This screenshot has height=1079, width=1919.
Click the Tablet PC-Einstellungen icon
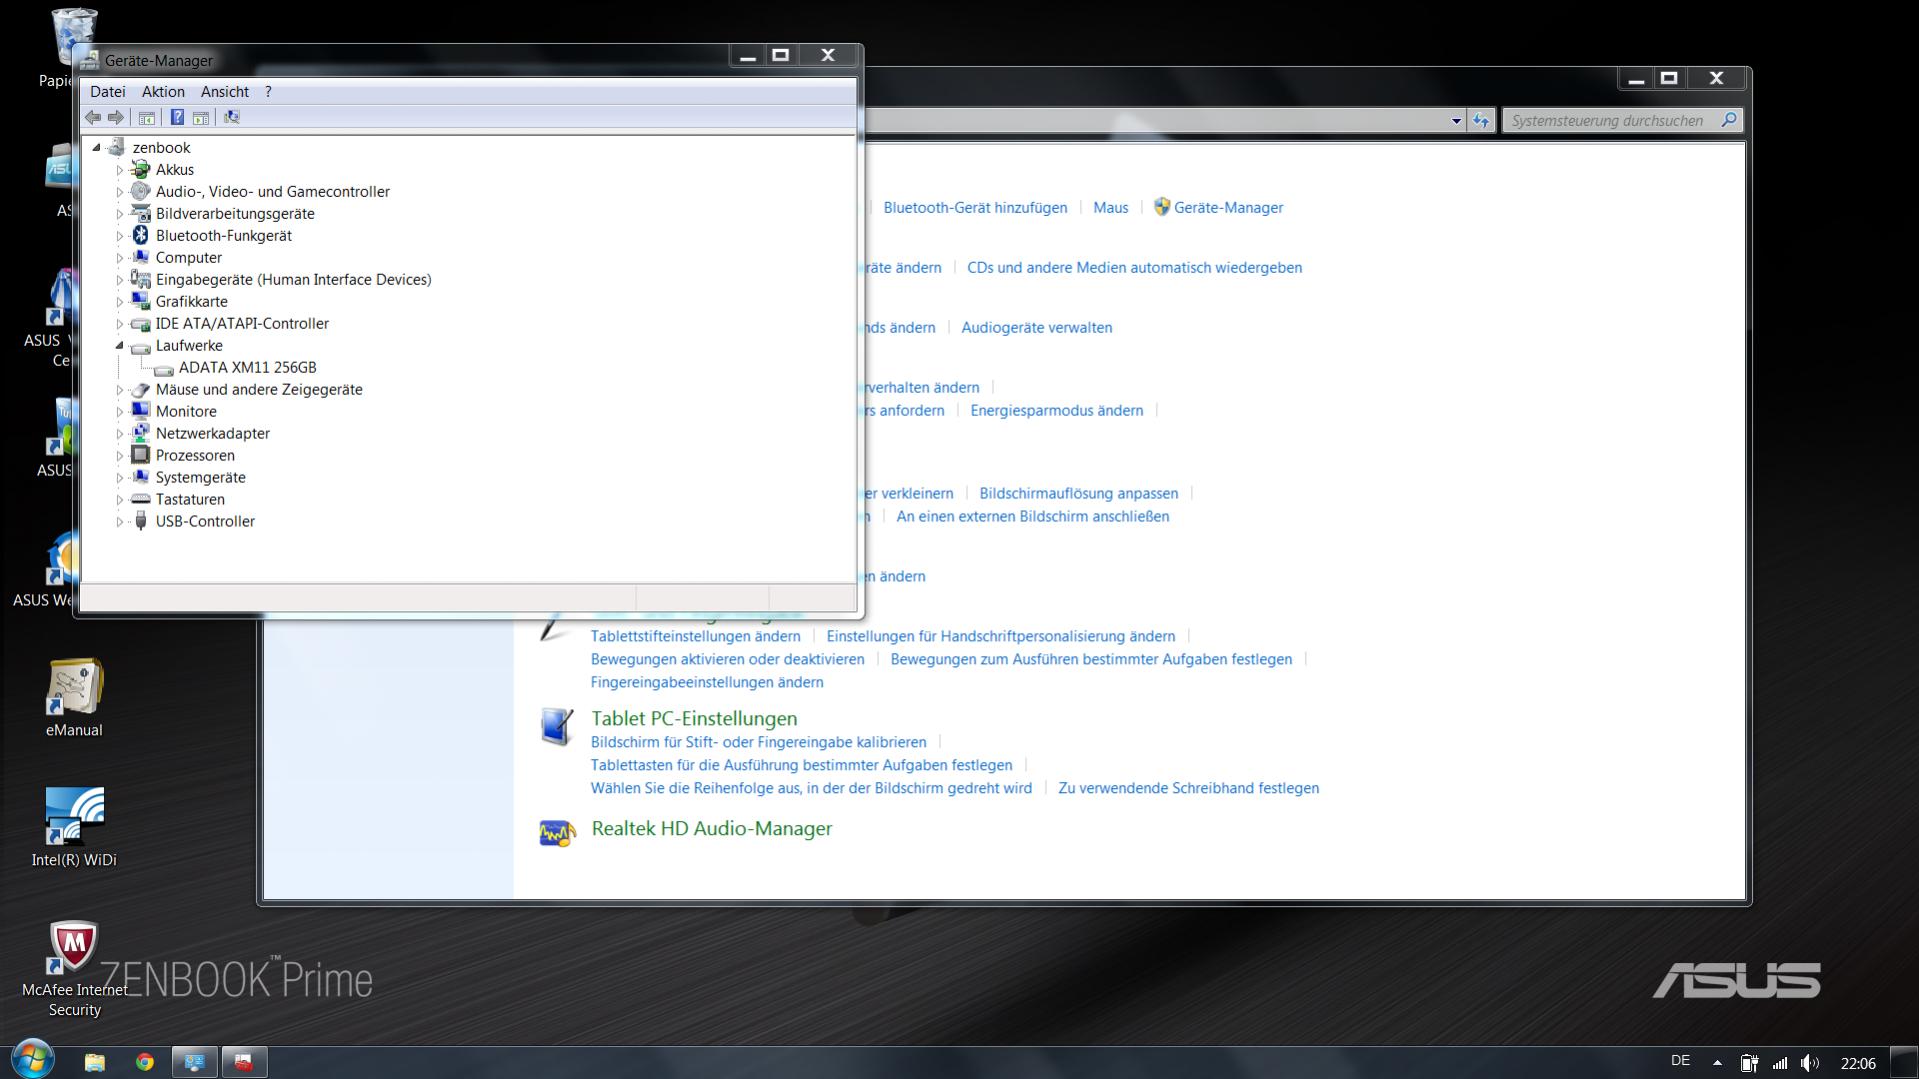557,727
